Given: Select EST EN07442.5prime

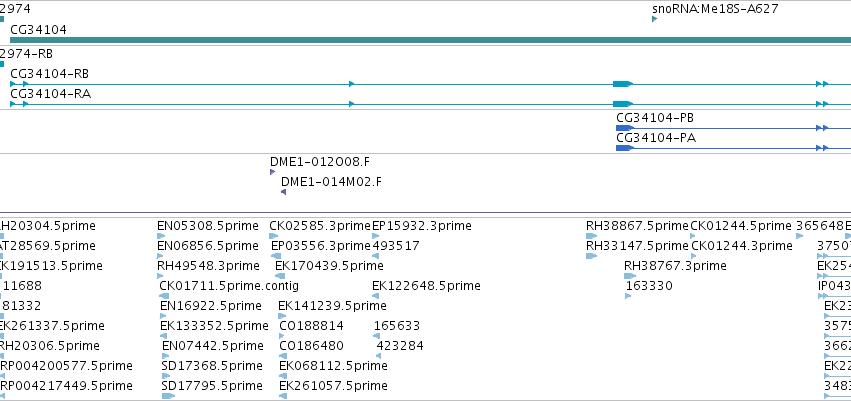Looking at the screenshot, I should pyautogui.click(x=213, y=346).
